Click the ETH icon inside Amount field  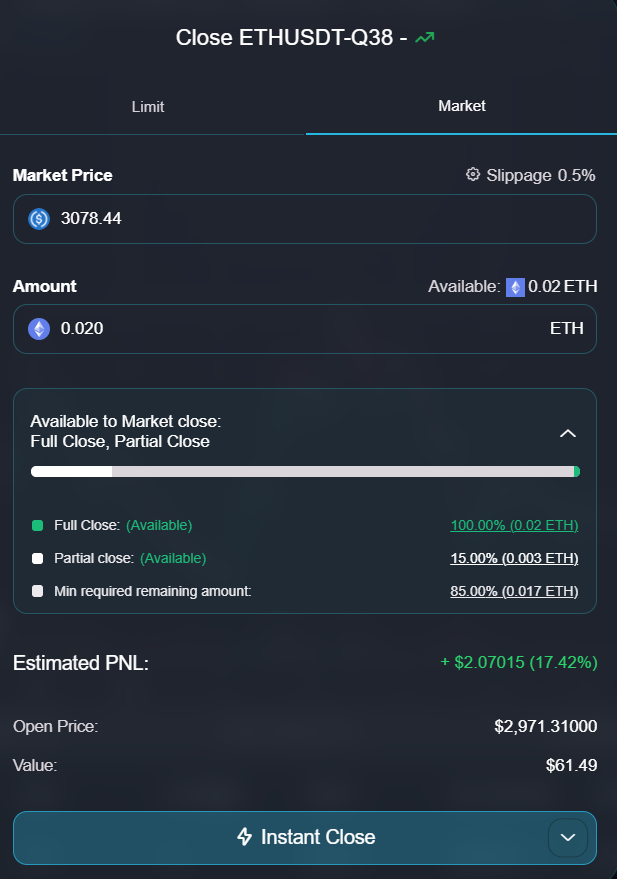coord(38,328)
